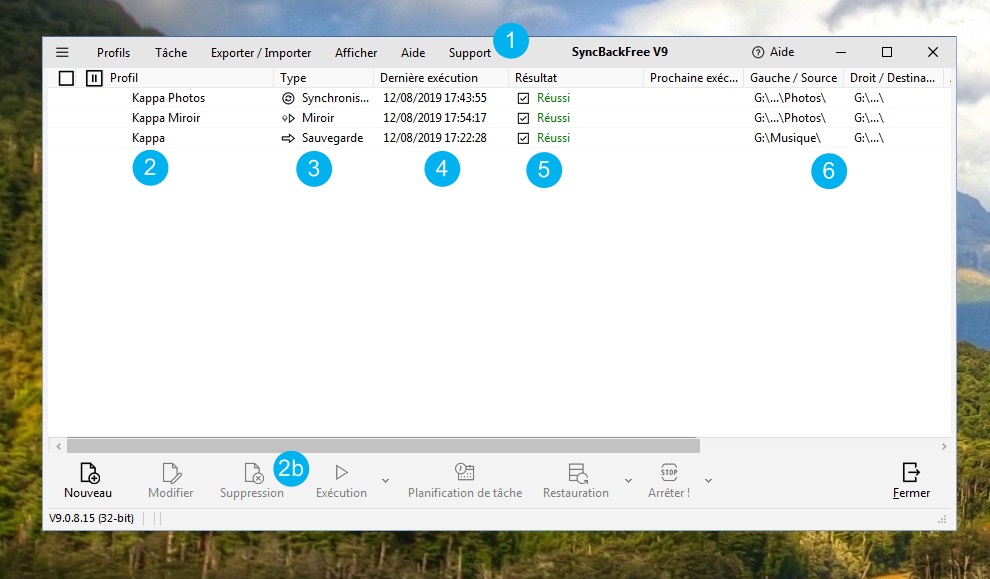Viewport: 990px width, 579px height.
Task: Click the Suppression delete profile icon
Action: pyautogui.click(x=253, y=472)
